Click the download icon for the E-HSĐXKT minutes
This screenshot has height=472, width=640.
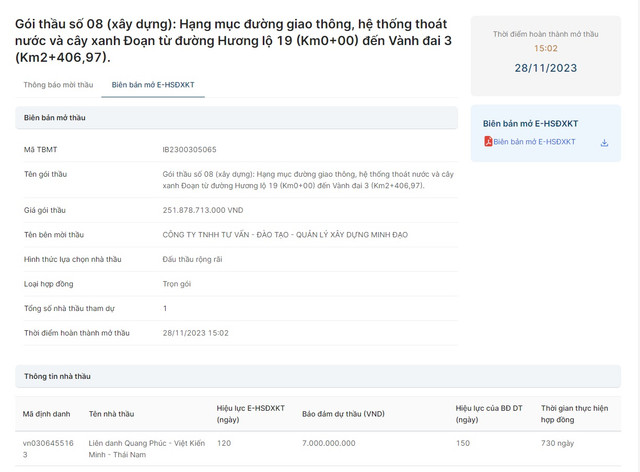pos(604,142)
